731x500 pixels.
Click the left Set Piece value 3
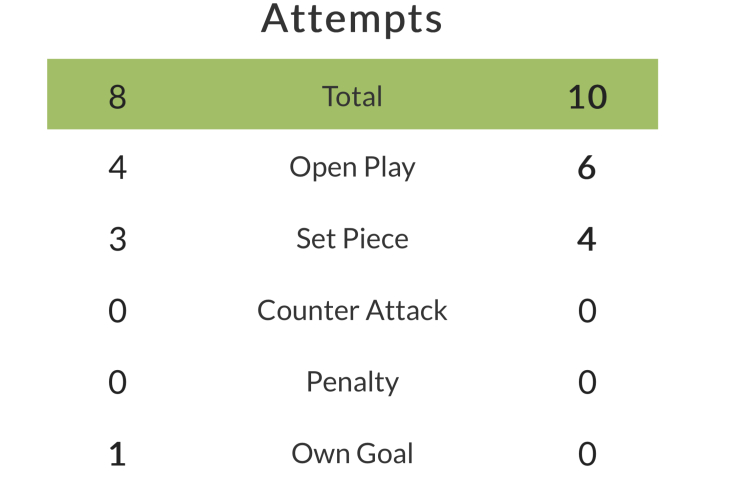tap(117, 240)
